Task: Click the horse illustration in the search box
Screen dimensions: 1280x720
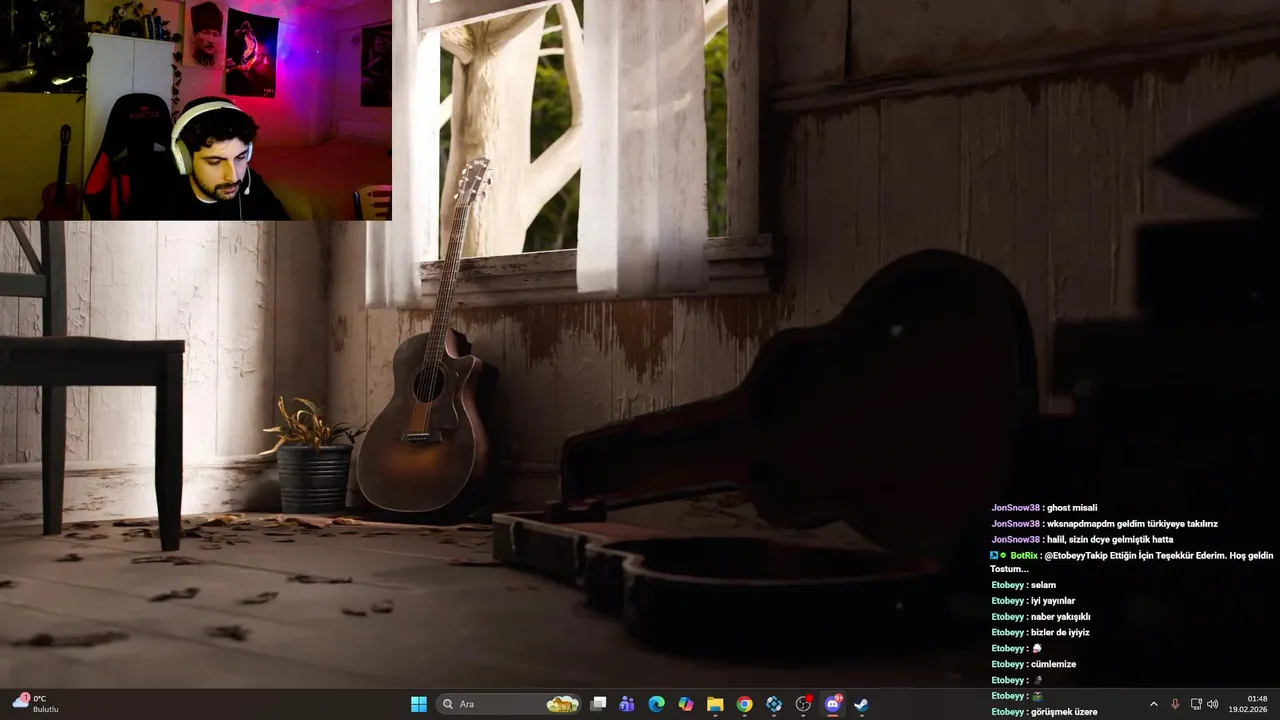Action: tap(563, 704)
